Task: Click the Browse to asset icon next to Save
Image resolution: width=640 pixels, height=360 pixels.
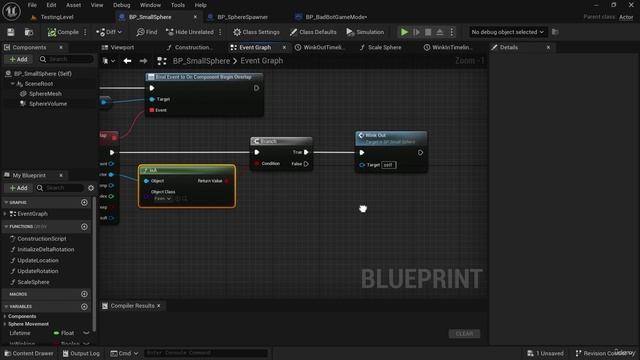Action: (29, 32)
